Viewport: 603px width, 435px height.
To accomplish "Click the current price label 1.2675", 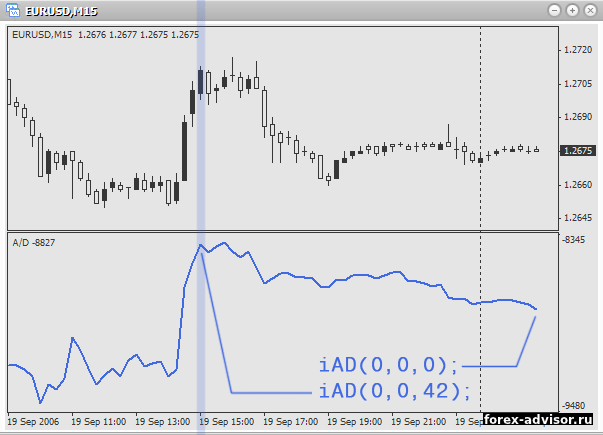I will click(x=578, y=150).
